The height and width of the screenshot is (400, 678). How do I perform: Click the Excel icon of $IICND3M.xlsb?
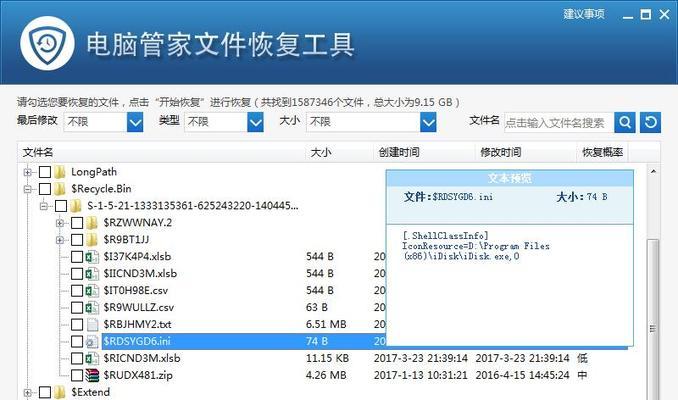tap(92, 274)
